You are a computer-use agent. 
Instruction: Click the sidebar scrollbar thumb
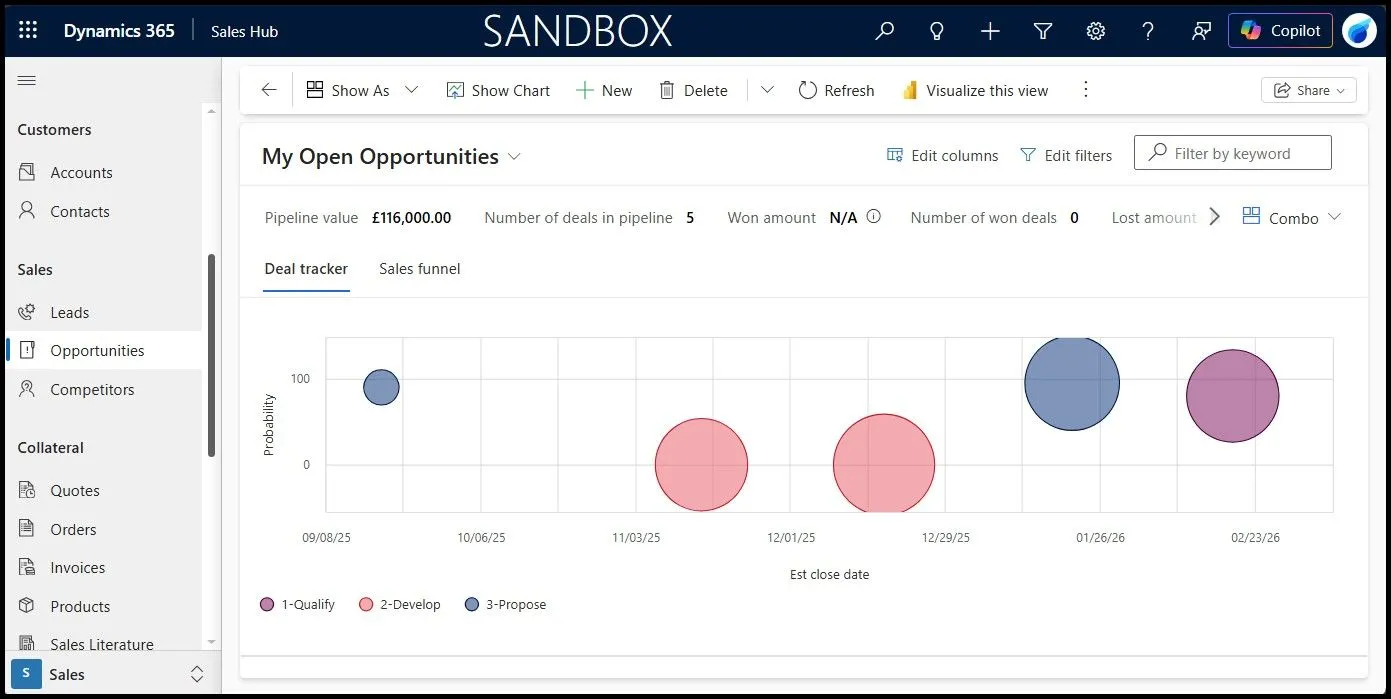click(211, 355)
